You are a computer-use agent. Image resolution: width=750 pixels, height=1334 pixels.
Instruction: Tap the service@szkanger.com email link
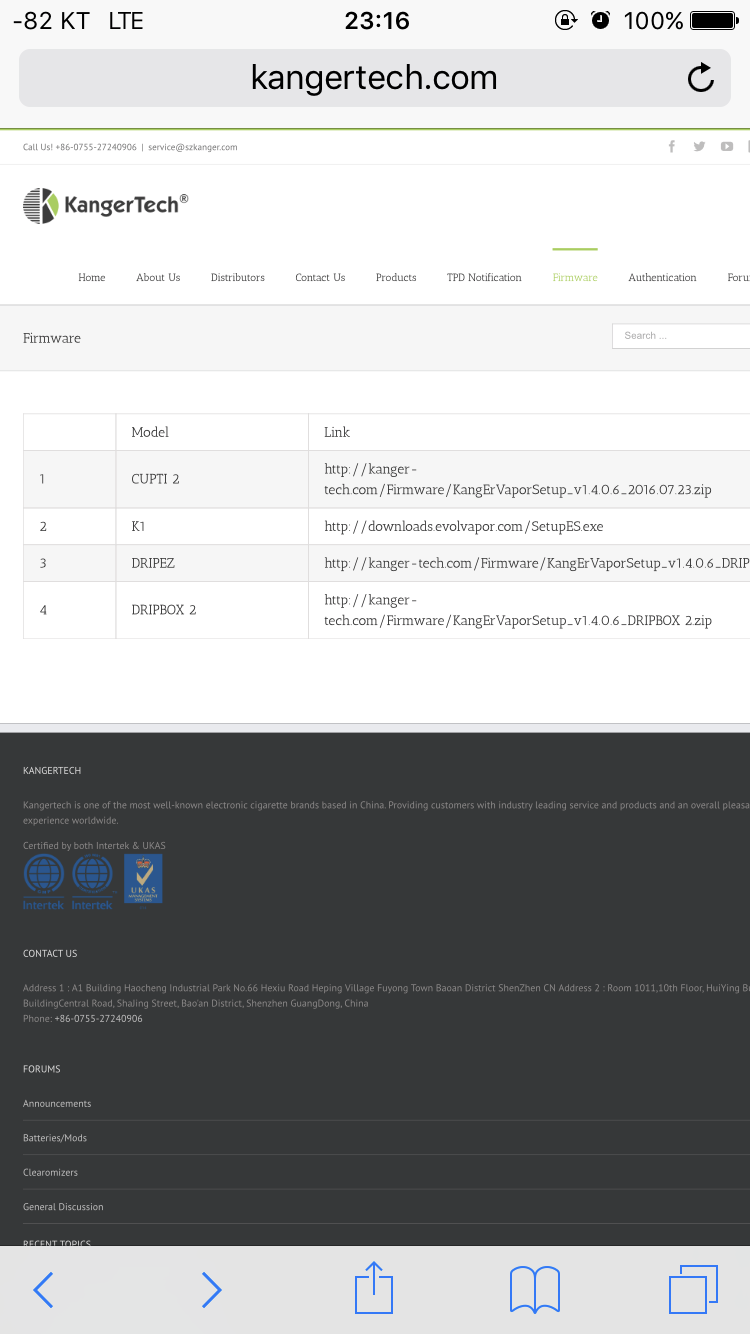click(193, 147)
